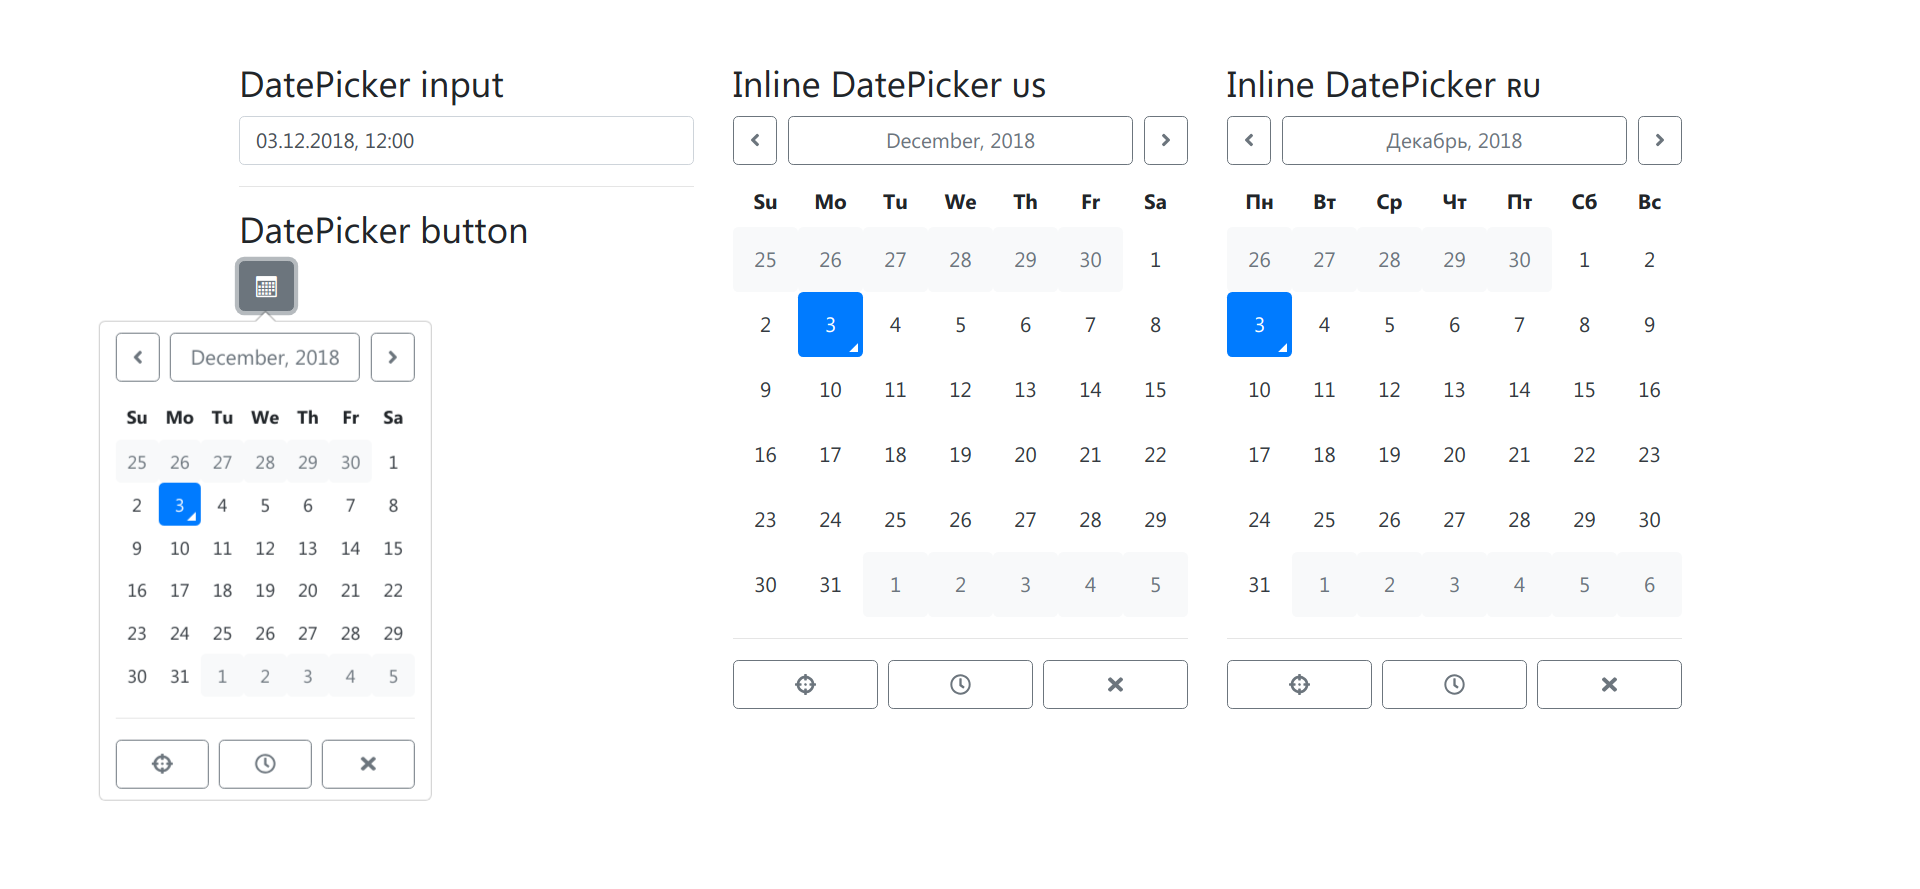The height and width of the screenshot is (889, 1920).
Task: Go to next month in US inline picker
Action: [x=1165, y=140]
